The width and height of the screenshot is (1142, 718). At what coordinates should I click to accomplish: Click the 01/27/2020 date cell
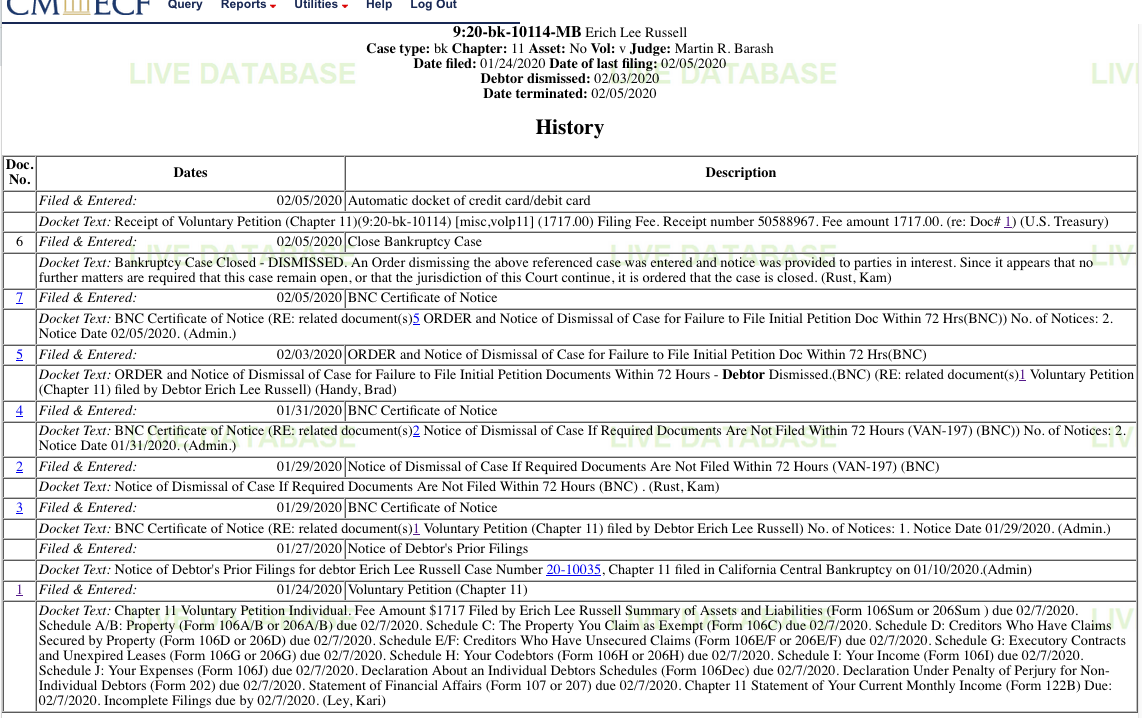click(309, 549)
